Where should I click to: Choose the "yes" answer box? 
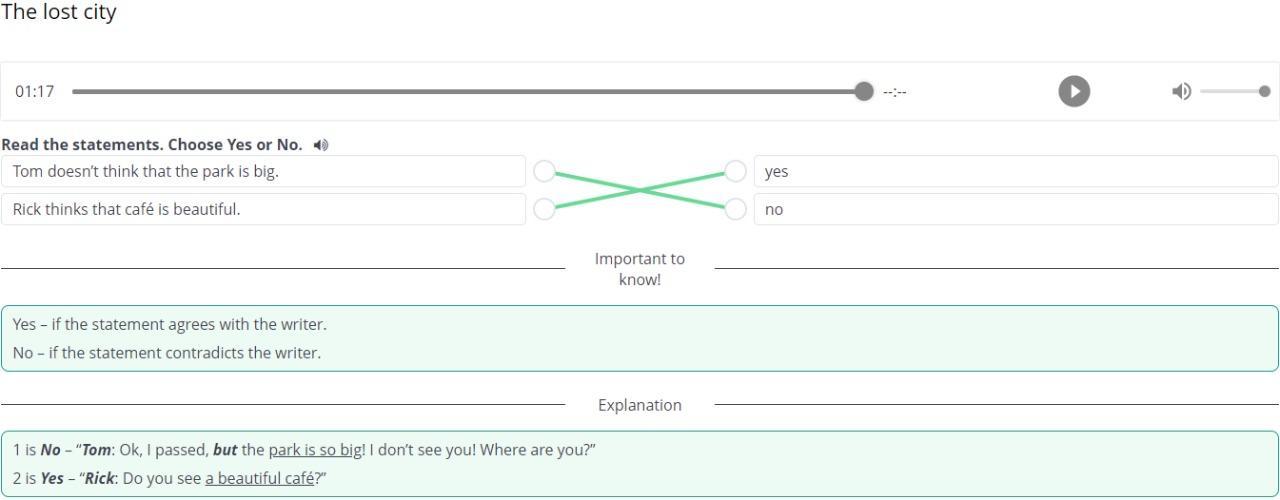pyautogui.click(x=1015, y=171)
